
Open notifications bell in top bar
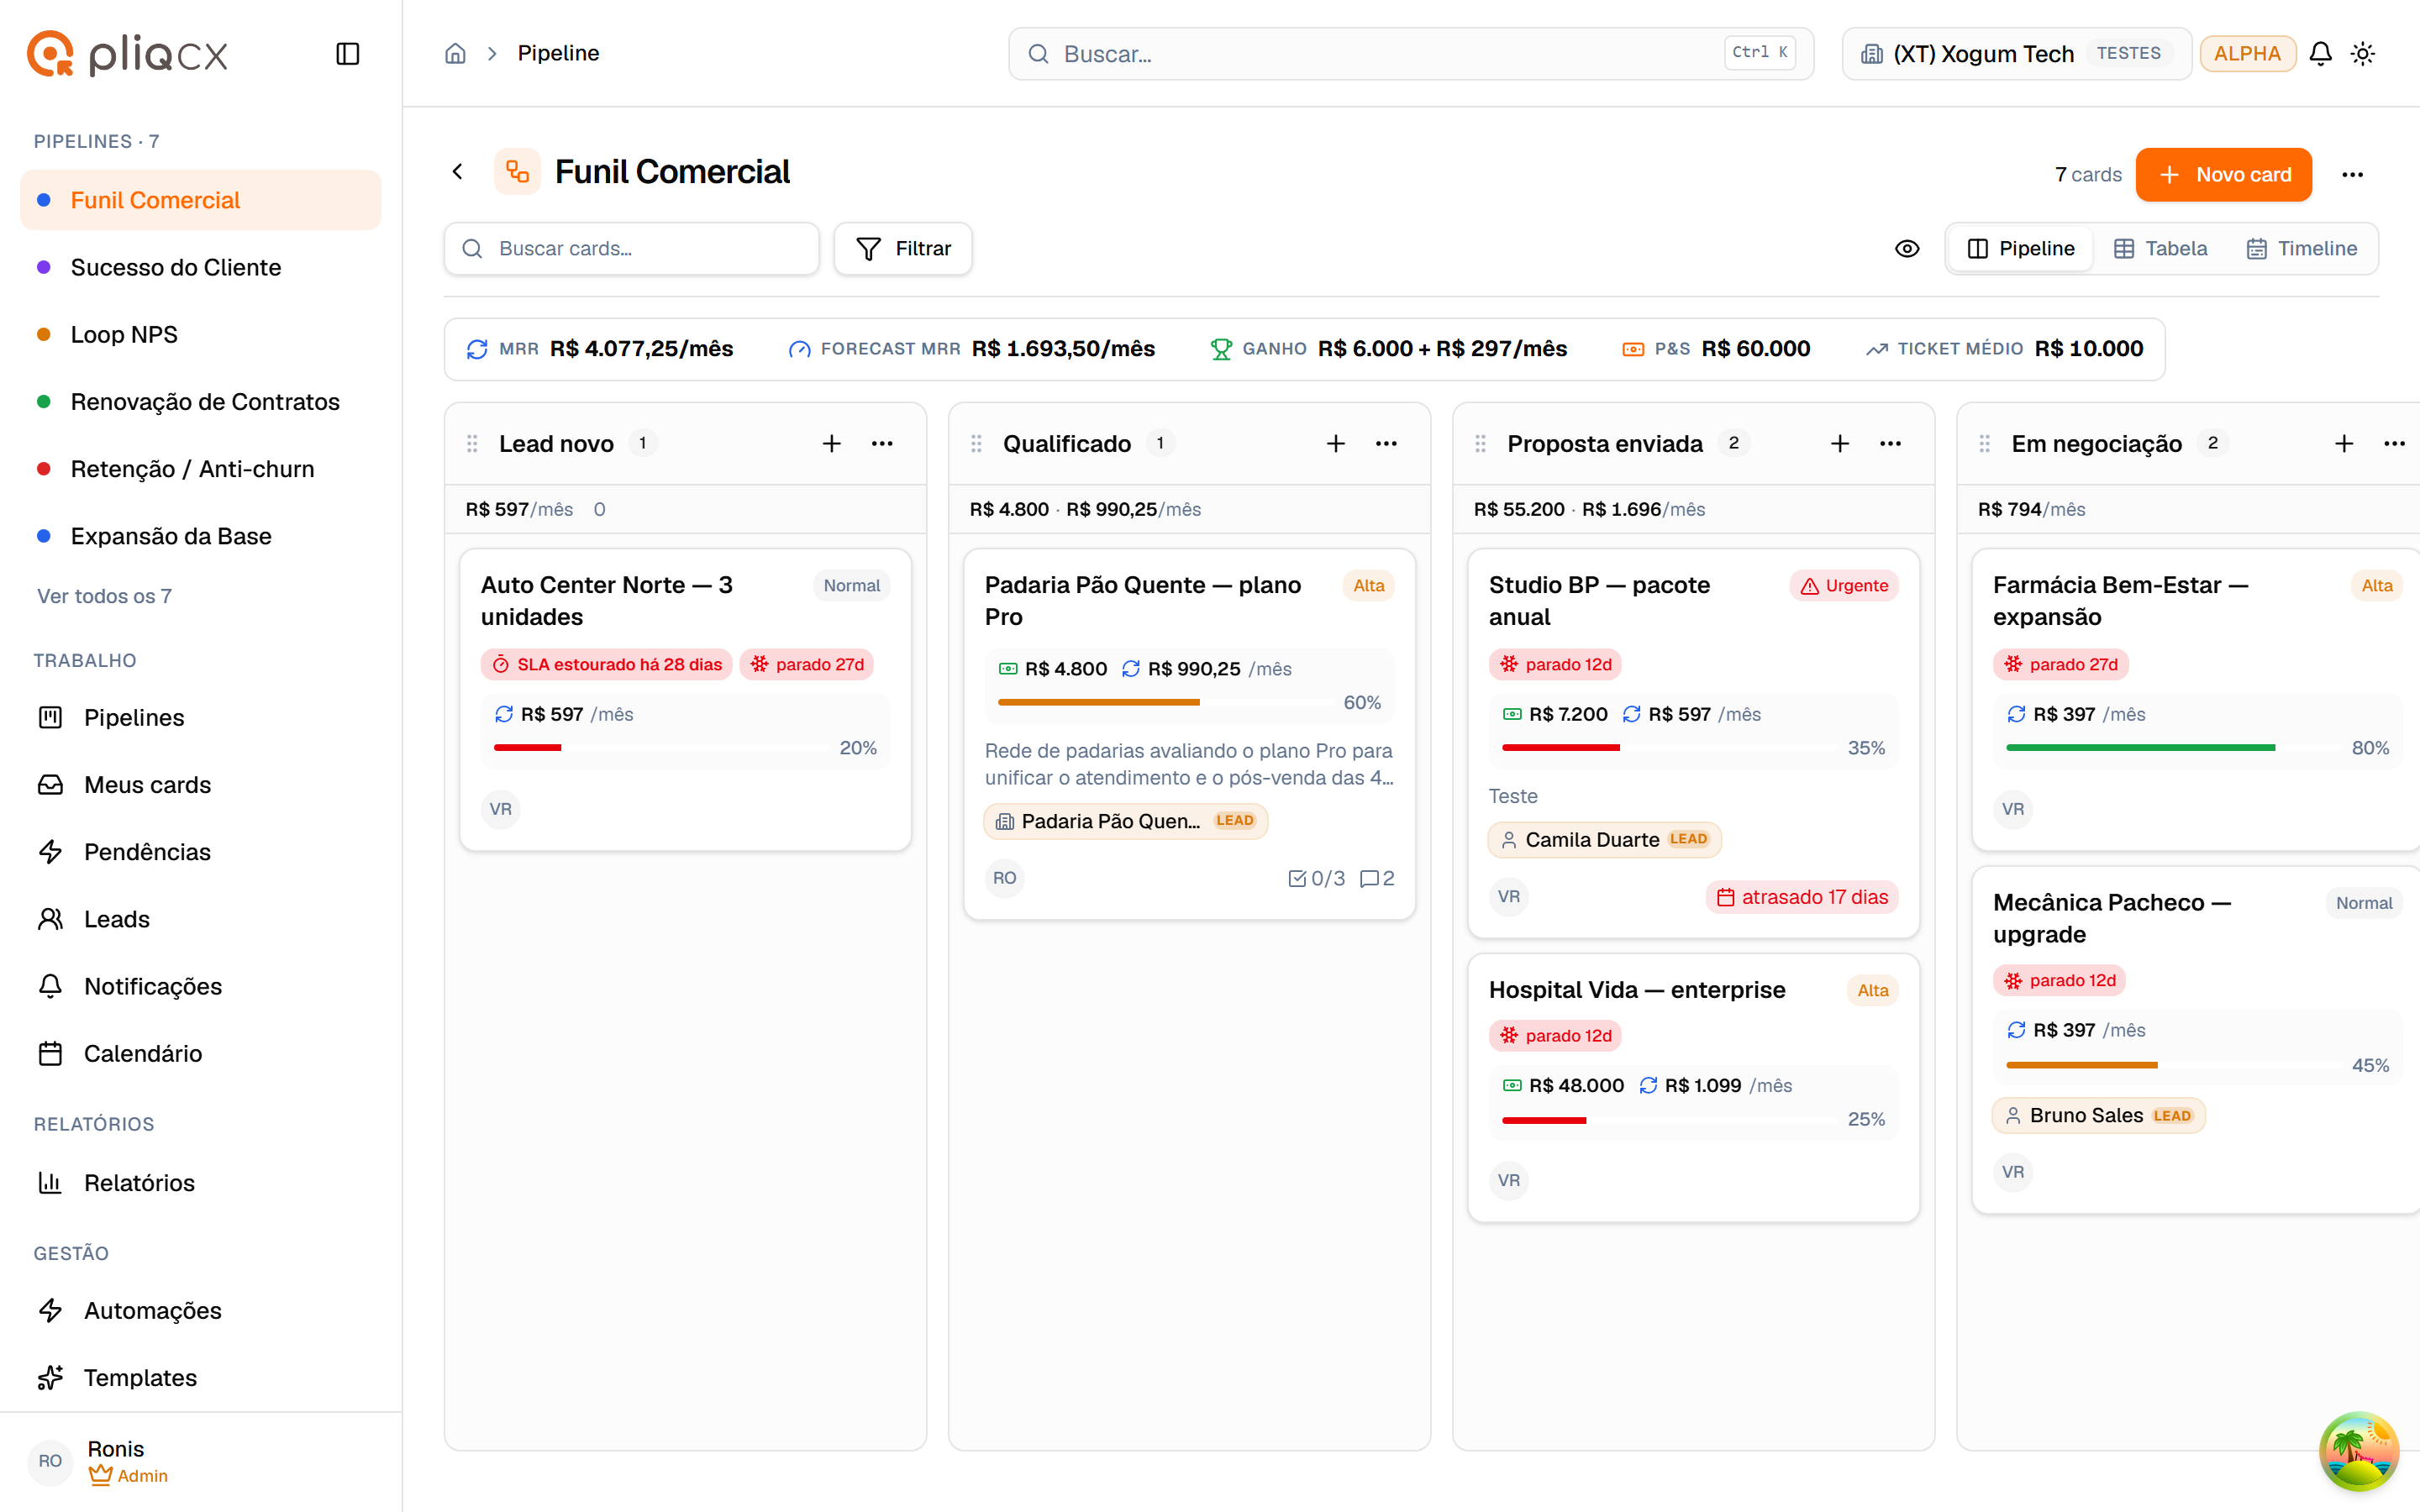pos(2320,53)
